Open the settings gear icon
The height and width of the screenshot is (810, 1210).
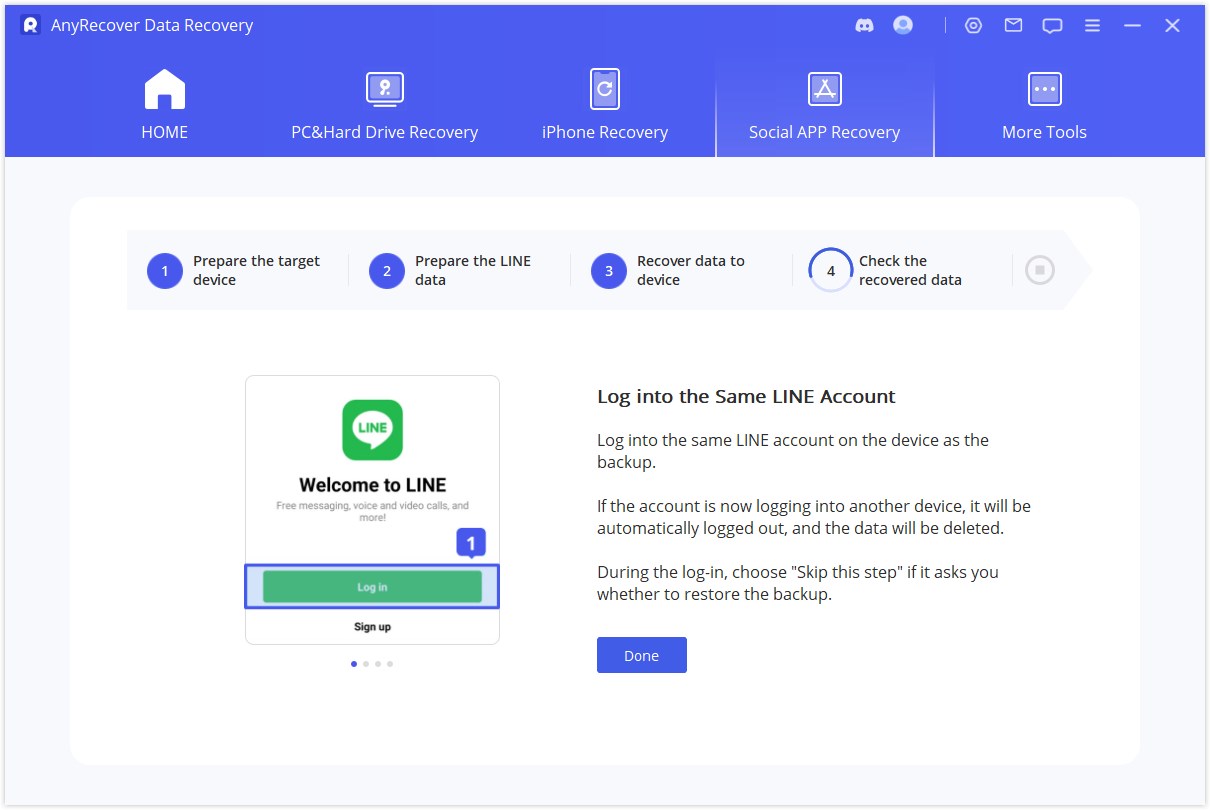coord(973,25)
